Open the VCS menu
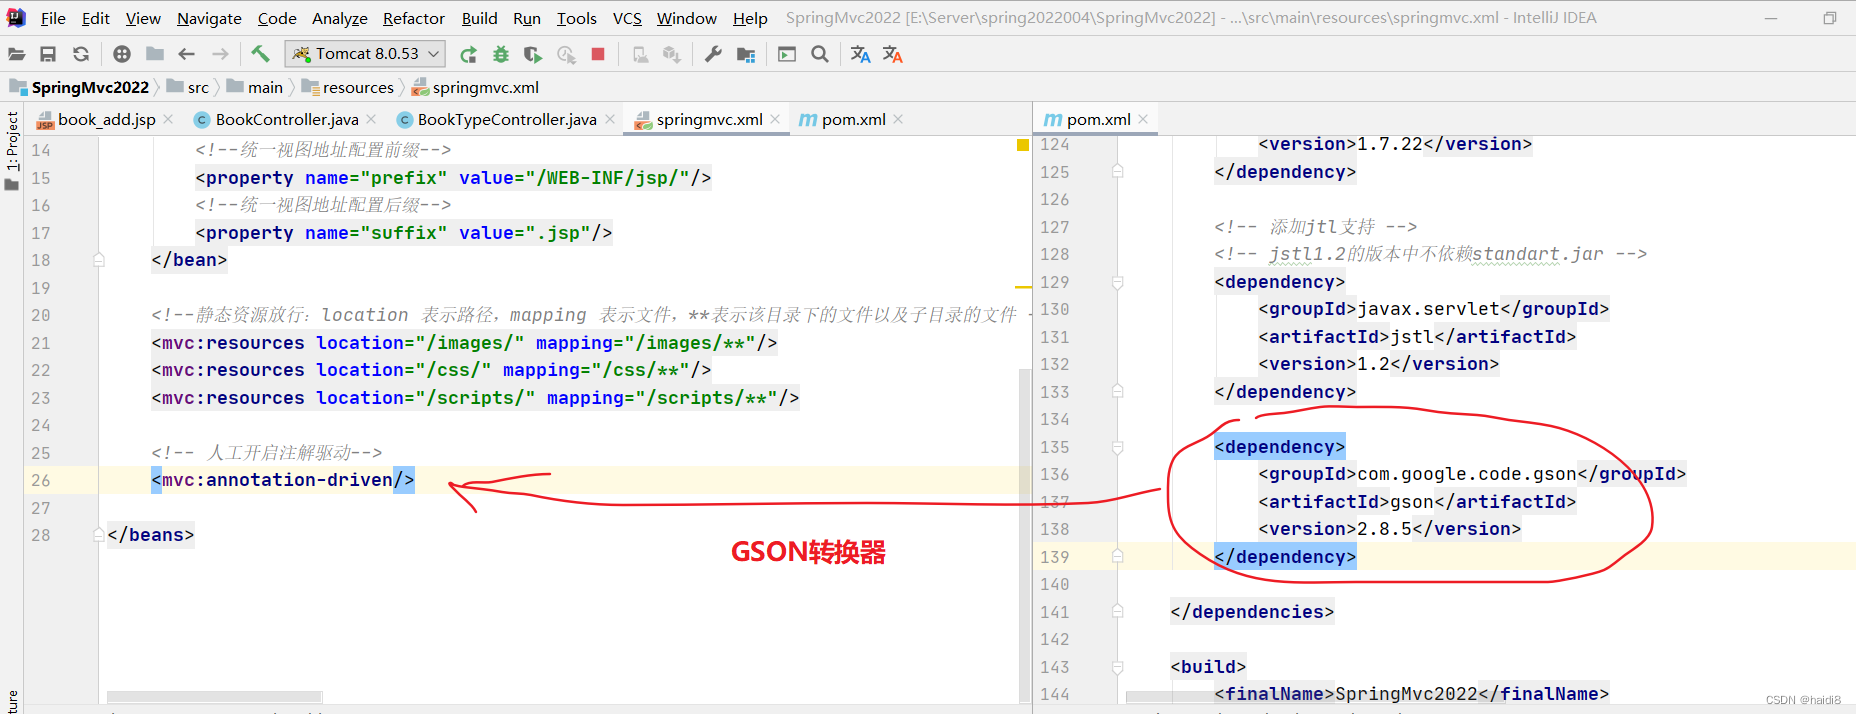1856x714 pixels. (627, 18)
